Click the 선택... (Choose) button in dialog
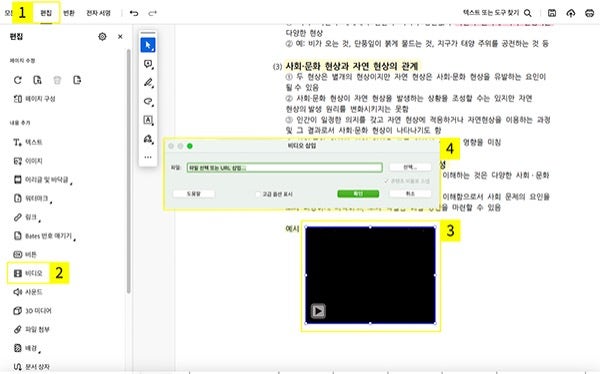Image resolution: width=600 pixels, height=374 pixels. click(x=410, y=167)
